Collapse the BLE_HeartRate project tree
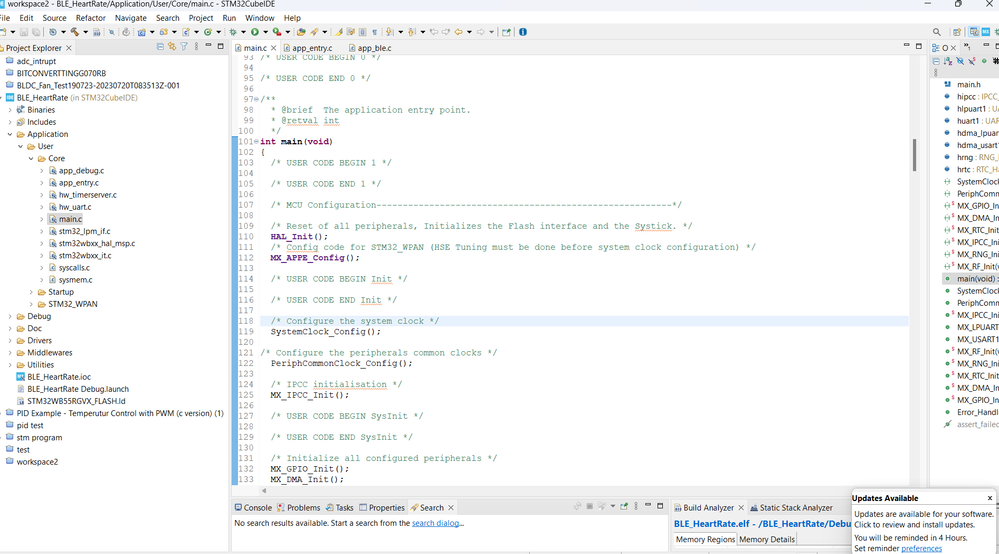Image resolution: width=999 pixels, height=554 pixels. (1, 97)
